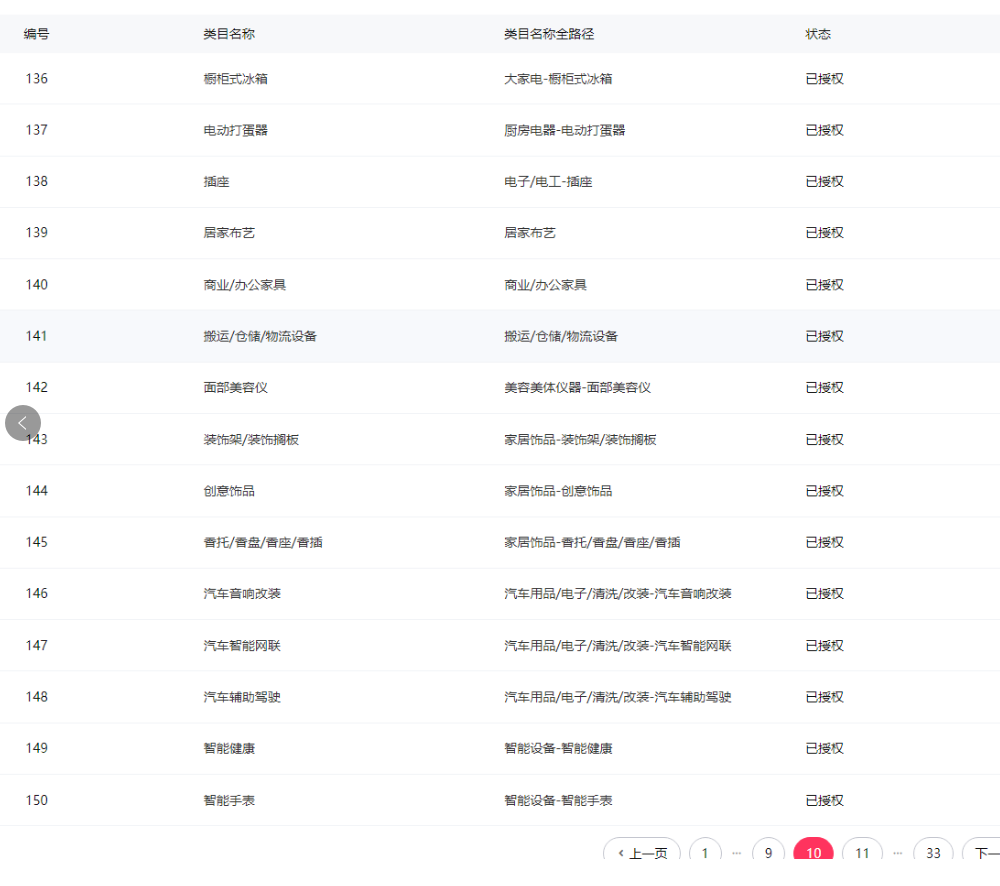Click the 类目名称 column header
1000x886 pixels.
pyautogui.click(x=229, y=34)
